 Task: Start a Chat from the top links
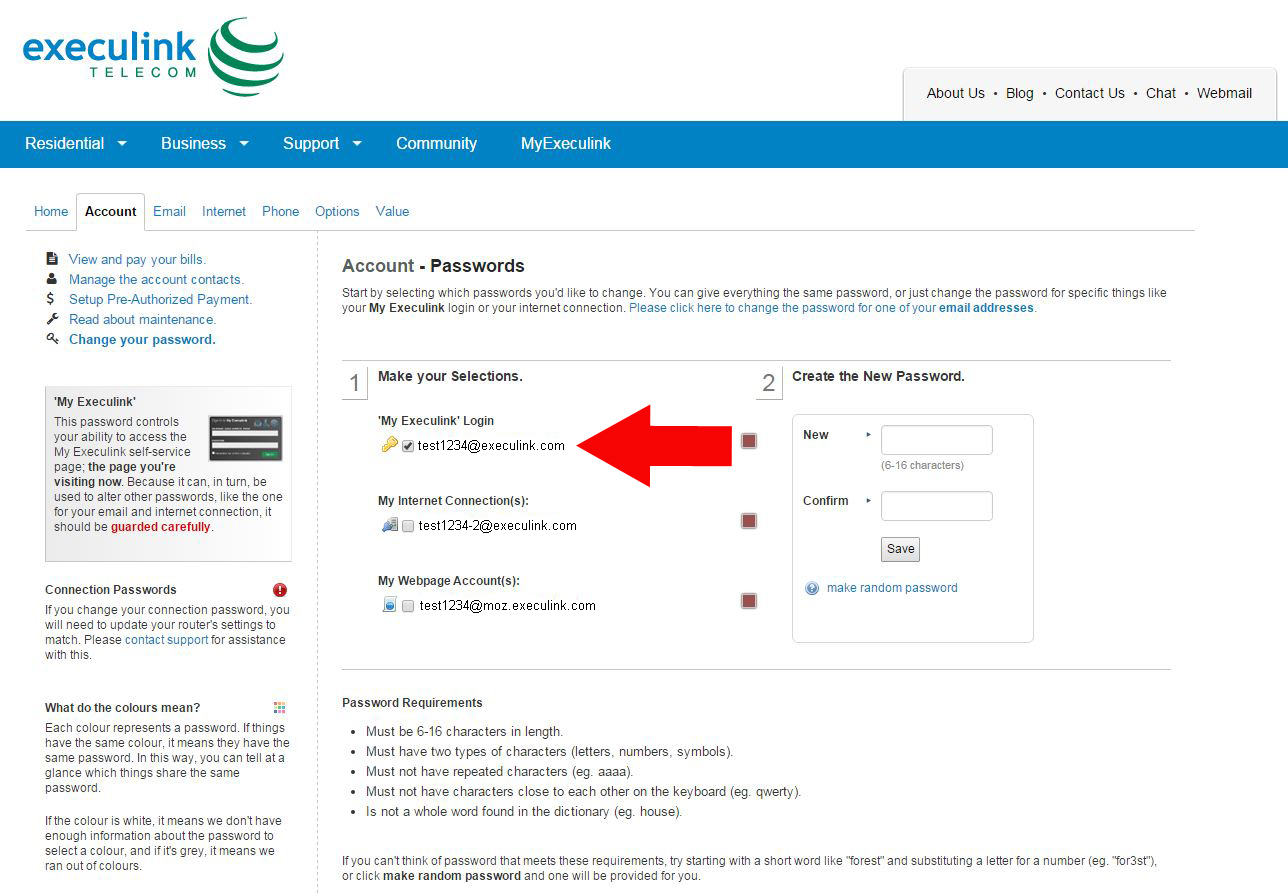click(1161, 93)
